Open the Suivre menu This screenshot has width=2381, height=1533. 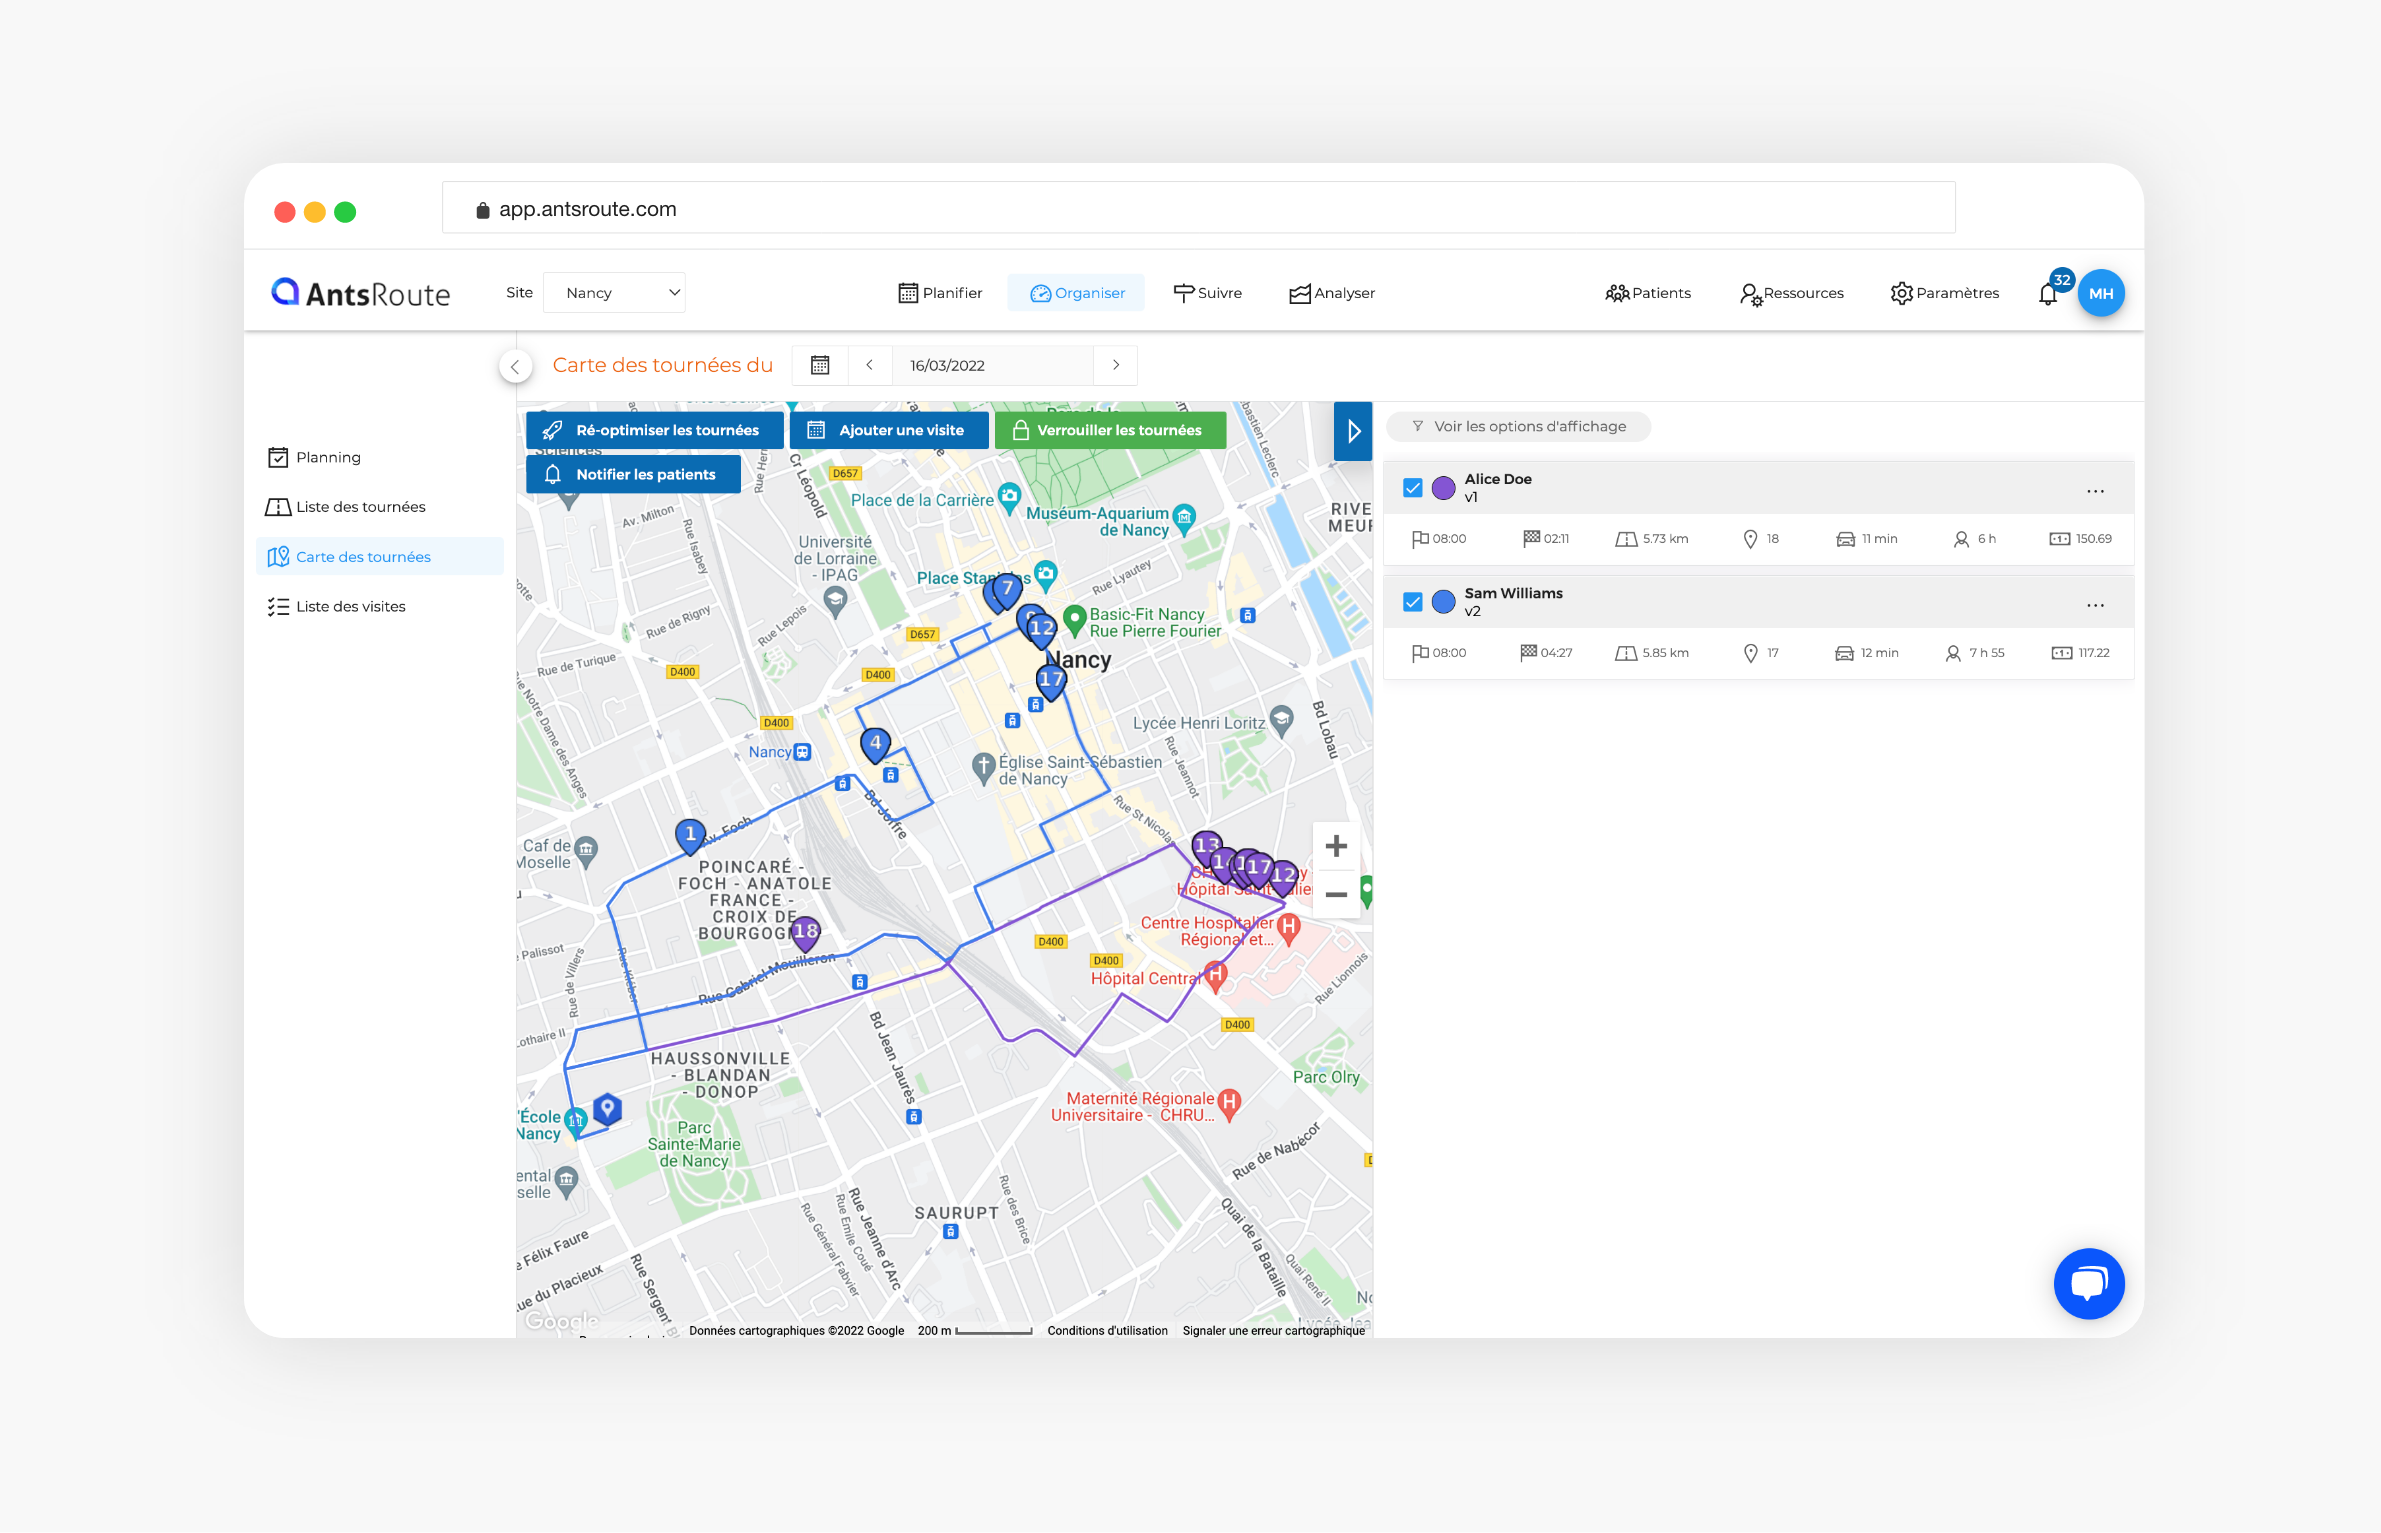(x=1208, y=293)
